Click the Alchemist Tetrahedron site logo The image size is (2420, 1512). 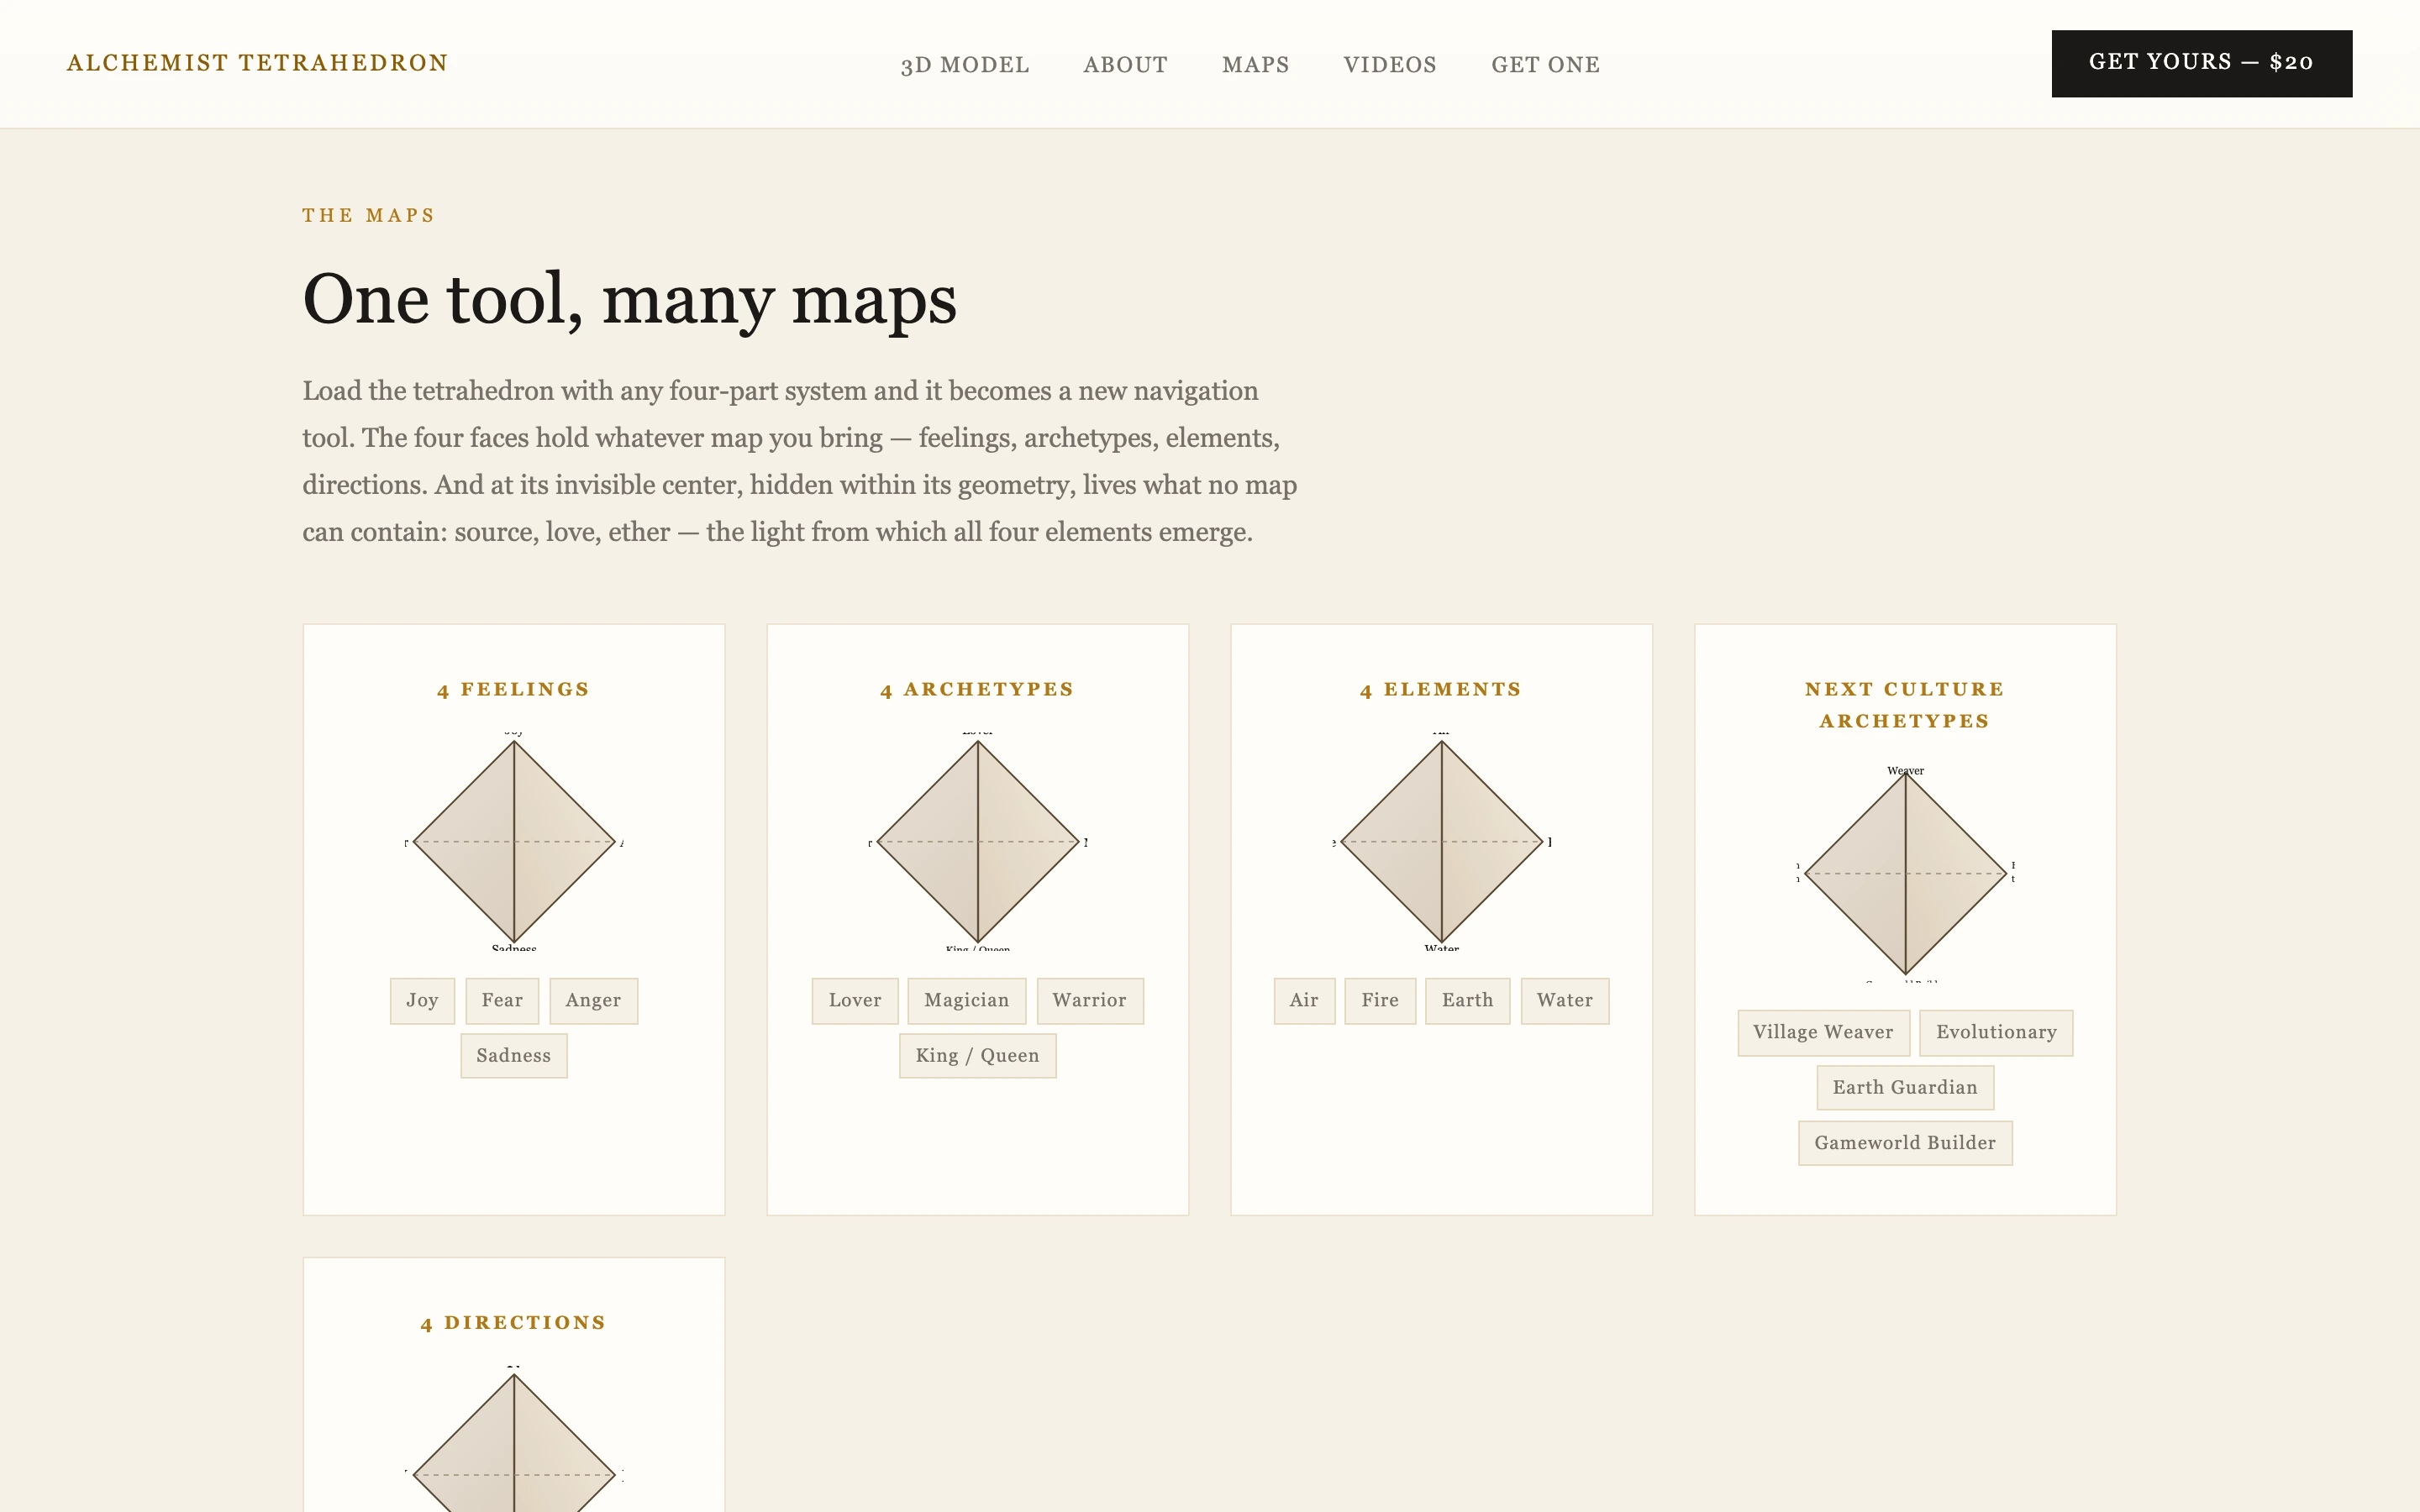pyautogui.click(x=257, y=63)
